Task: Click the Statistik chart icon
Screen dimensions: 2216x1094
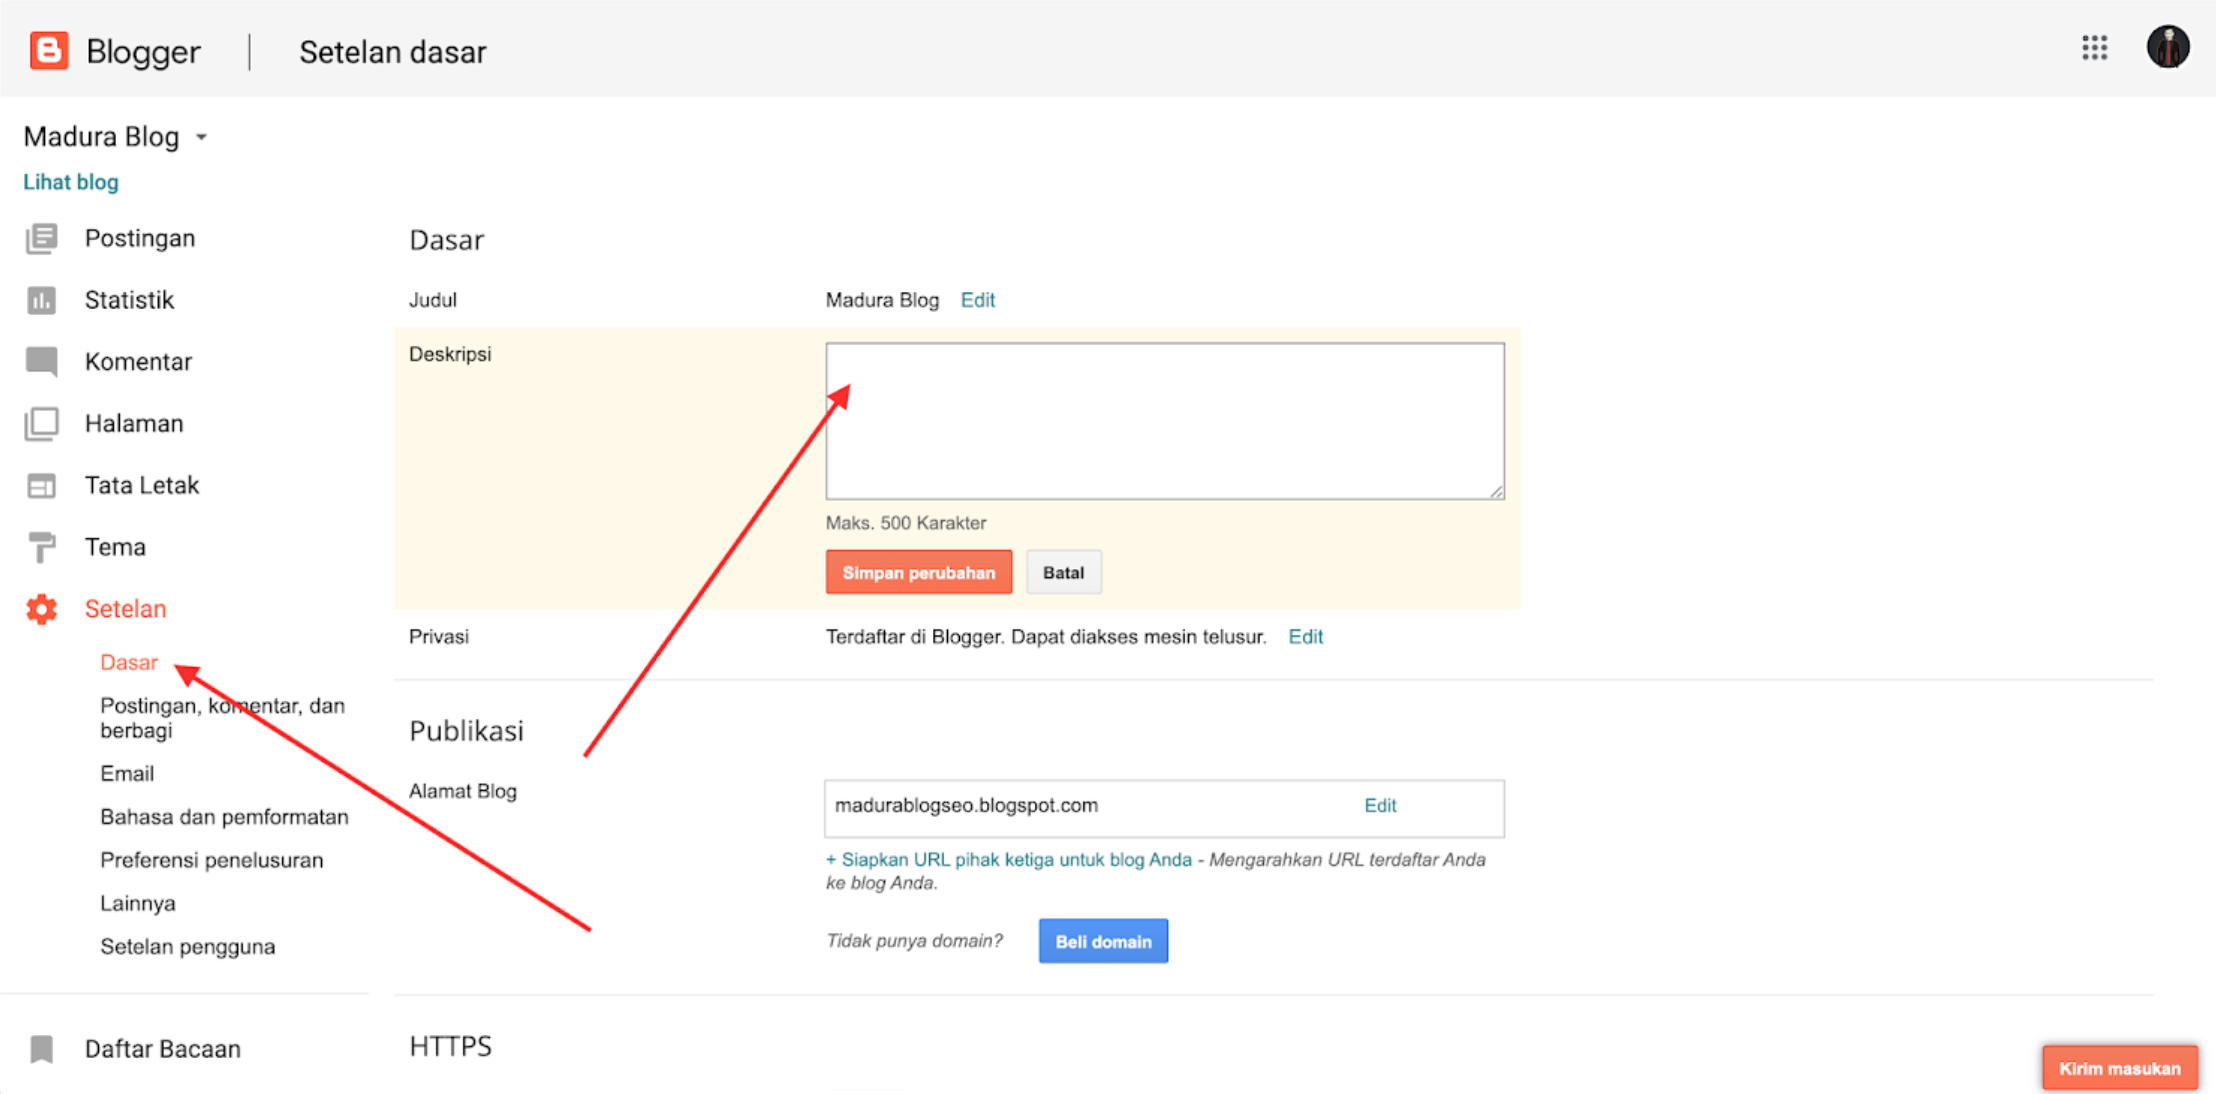Action: pos(41,300)
